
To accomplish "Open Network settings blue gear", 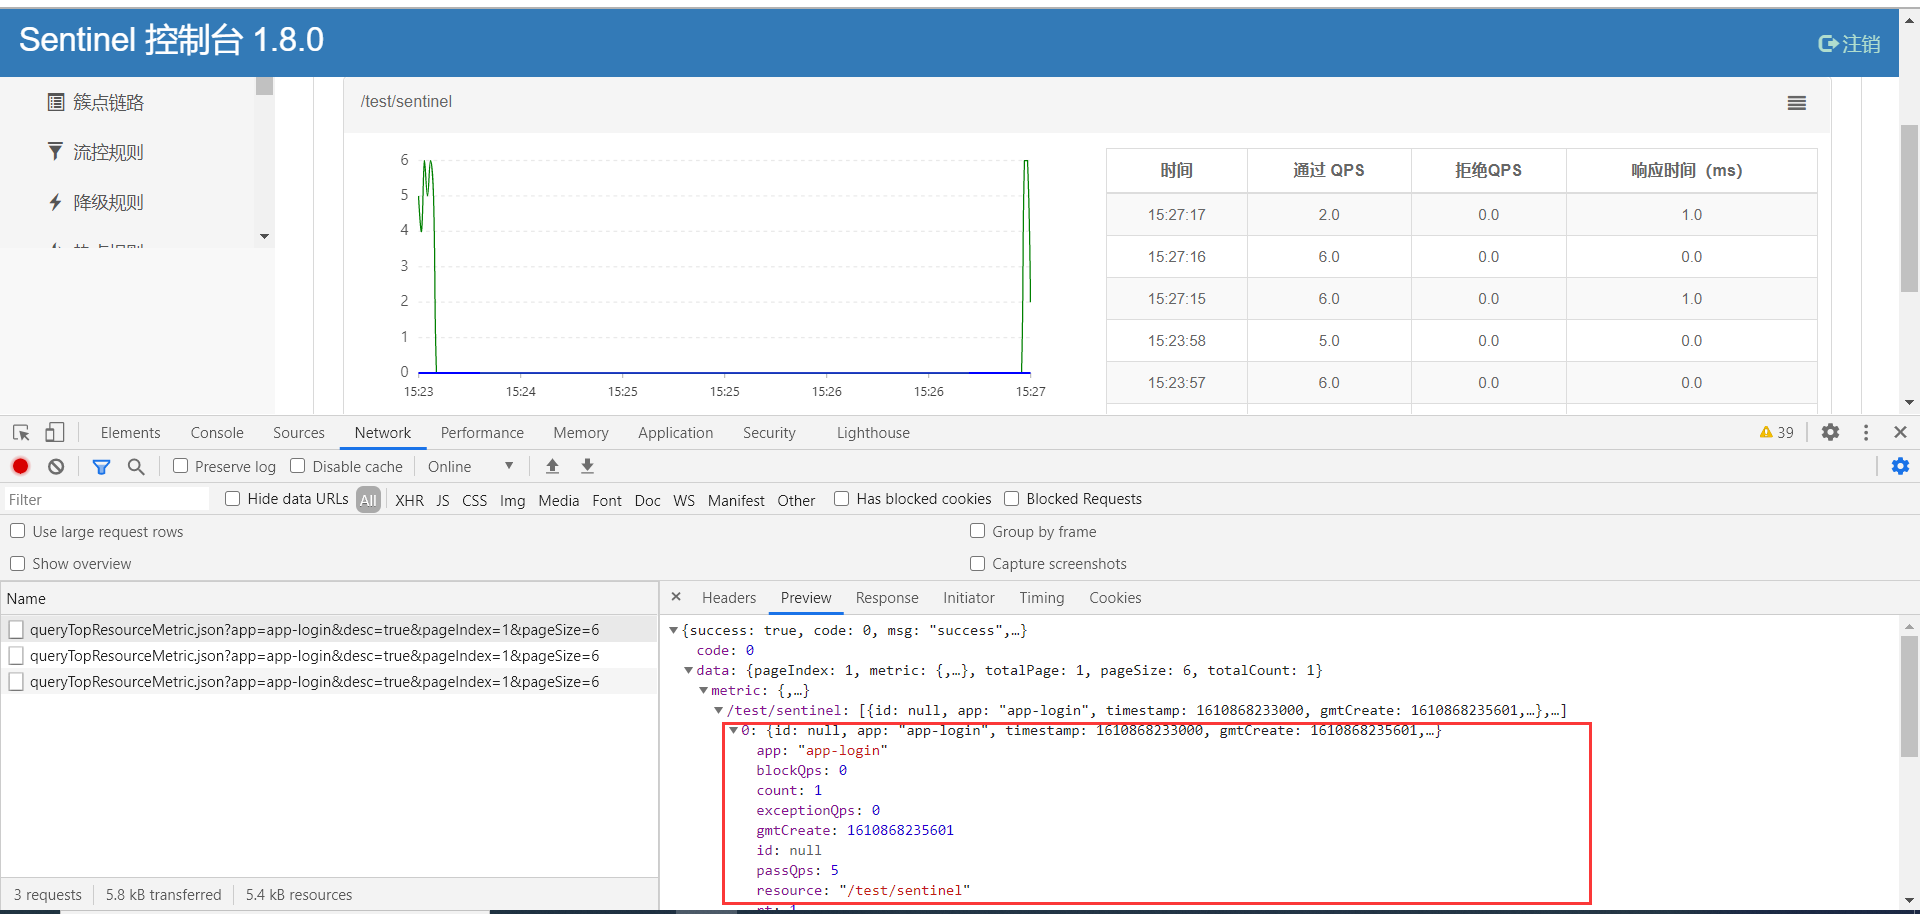I will point(1900,466).
